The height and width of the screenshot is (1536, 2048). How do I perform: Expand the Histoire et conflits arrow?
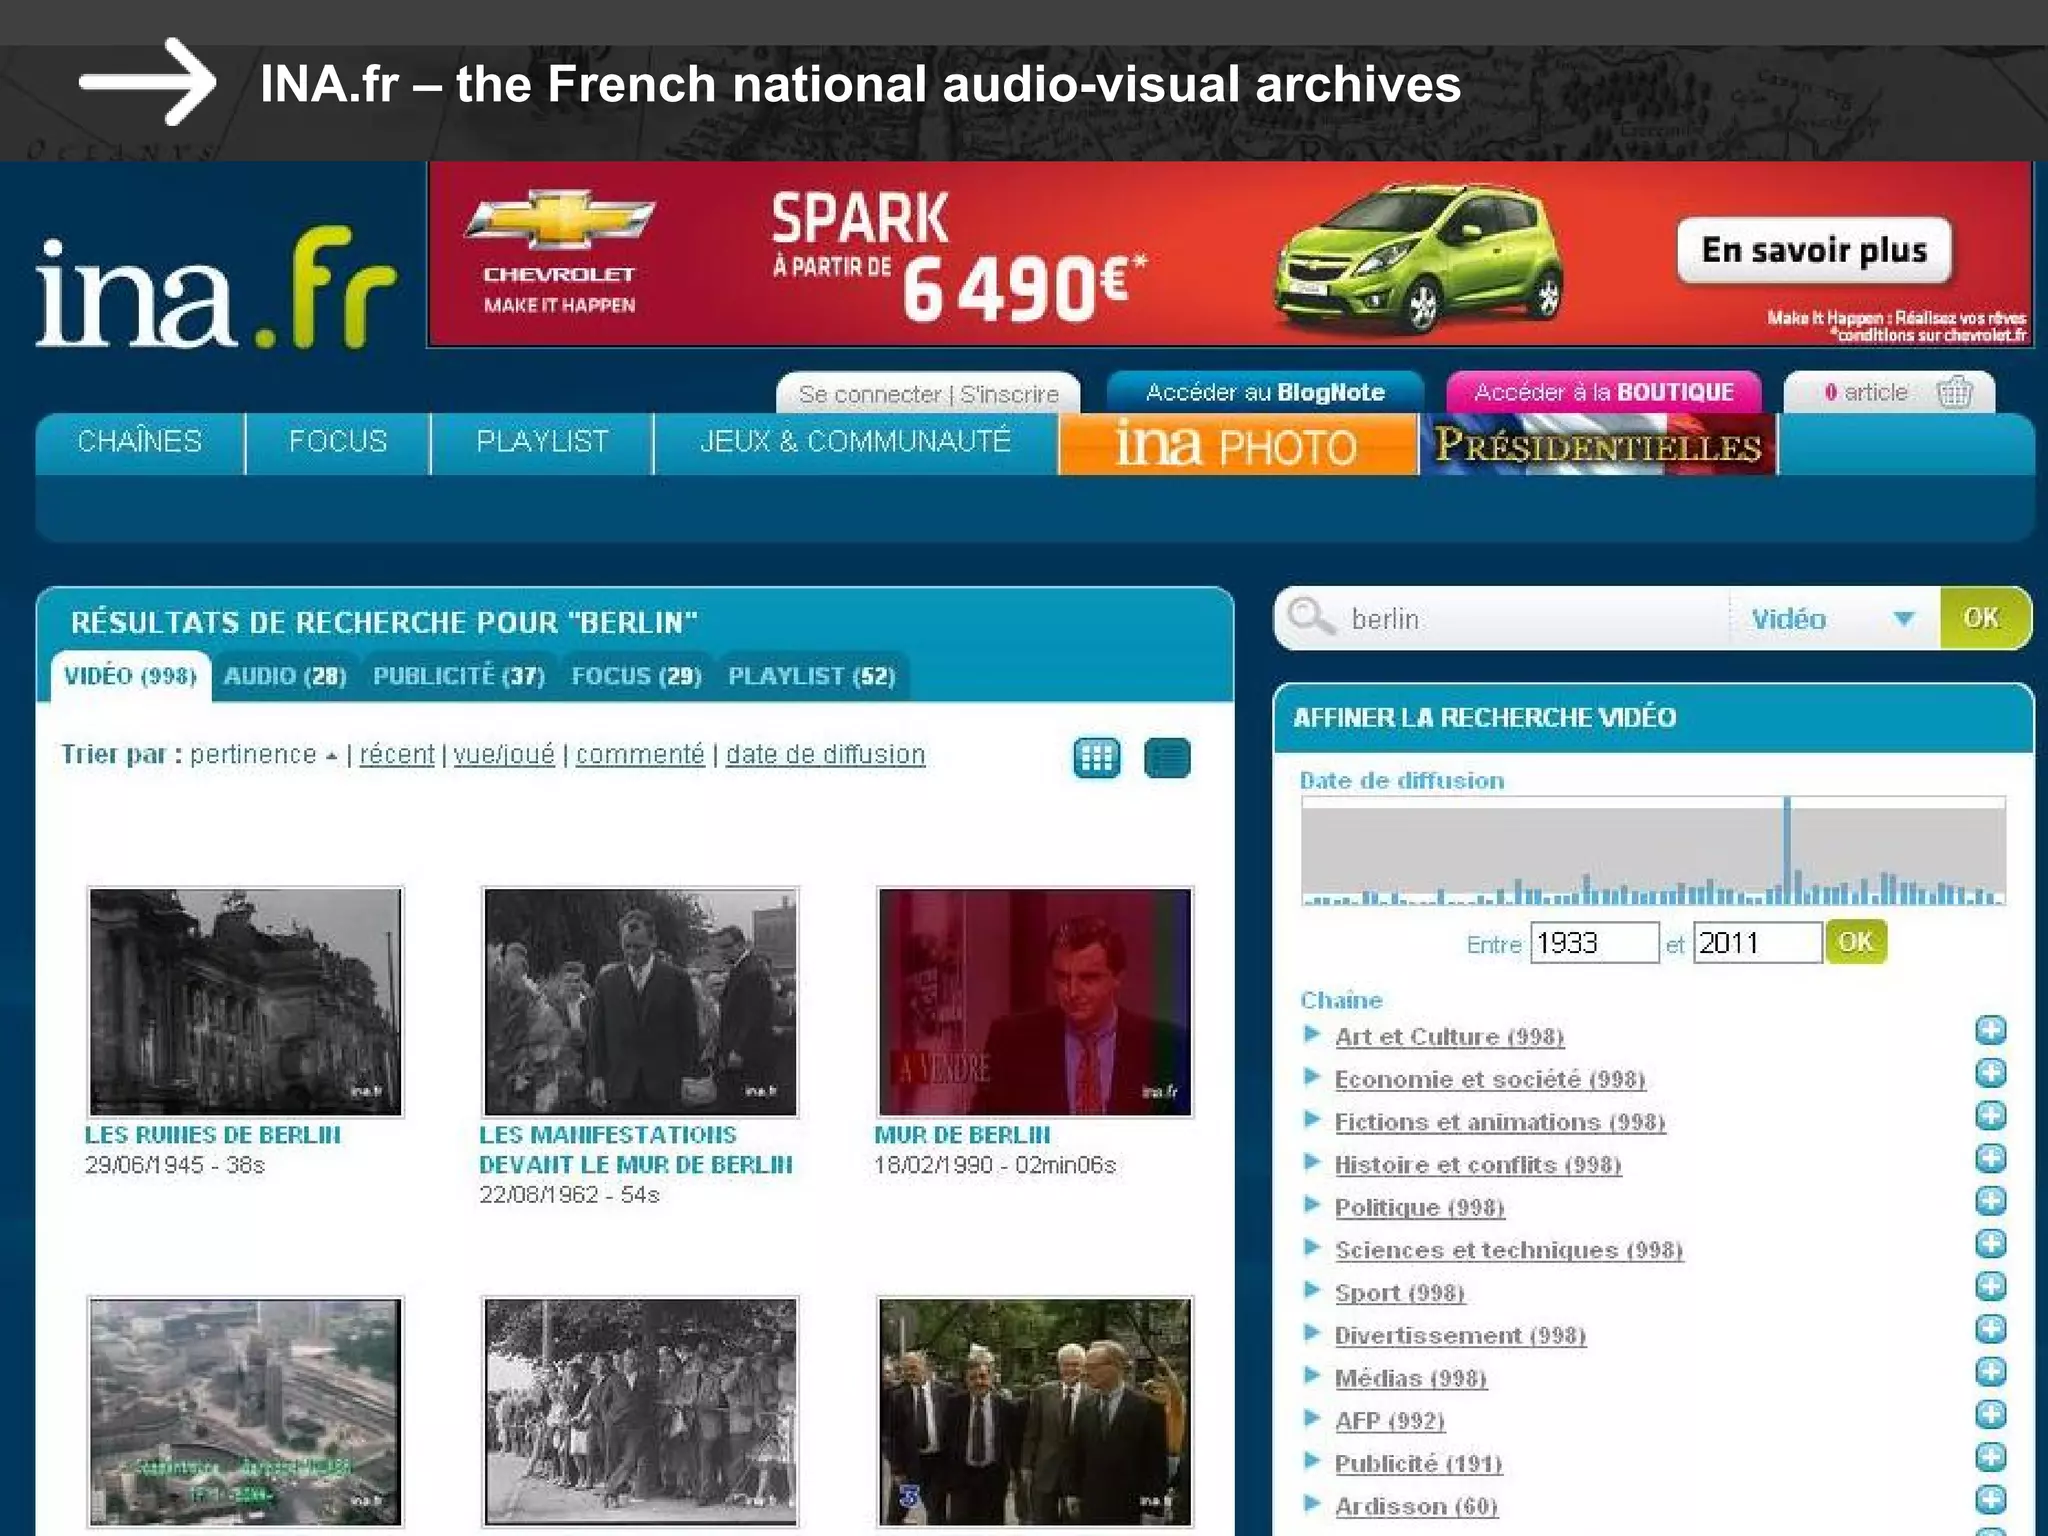pos(1312,1162)
